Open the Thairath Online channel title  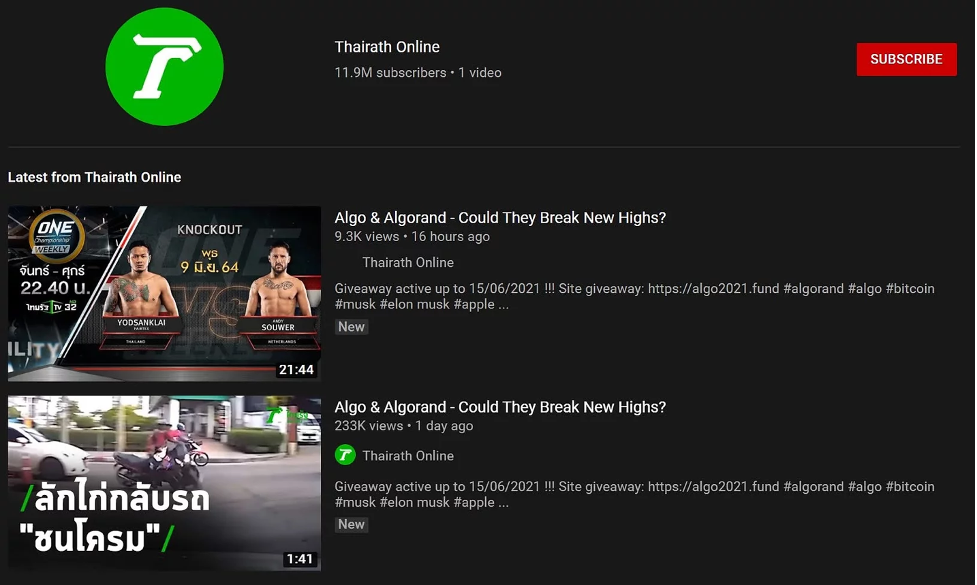click(387, 47)
